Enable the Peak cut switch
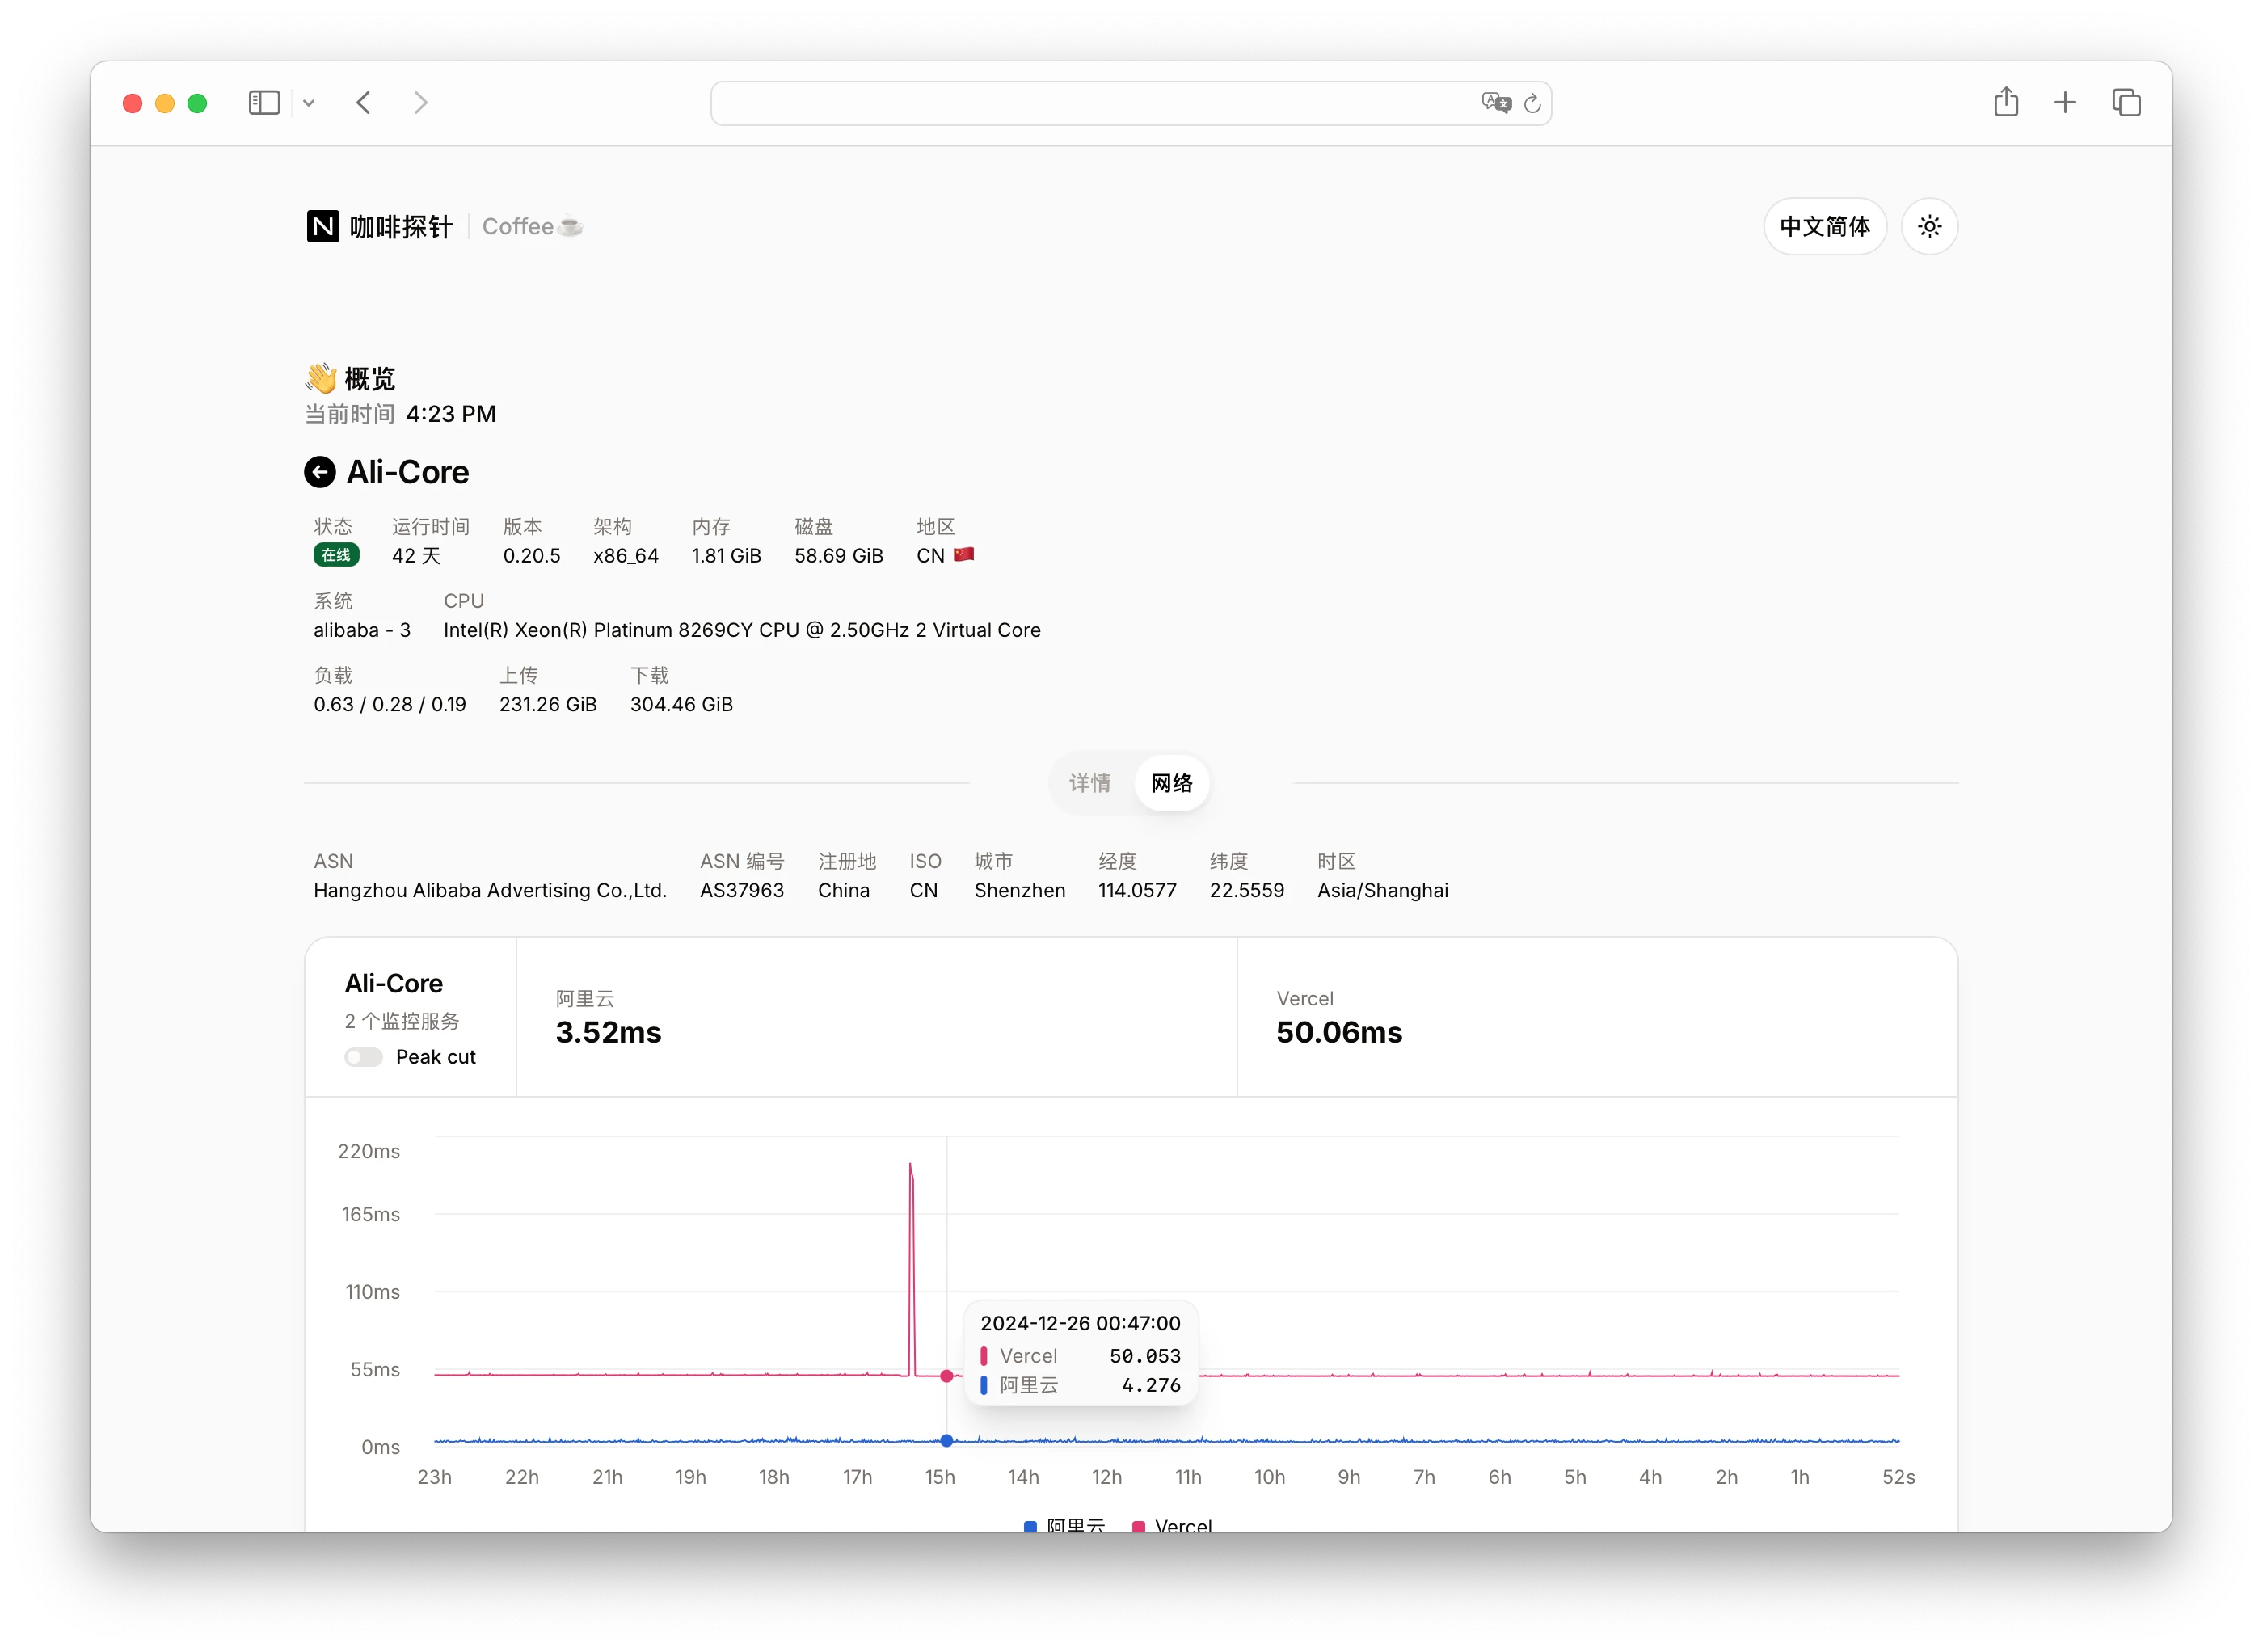 364,1057
